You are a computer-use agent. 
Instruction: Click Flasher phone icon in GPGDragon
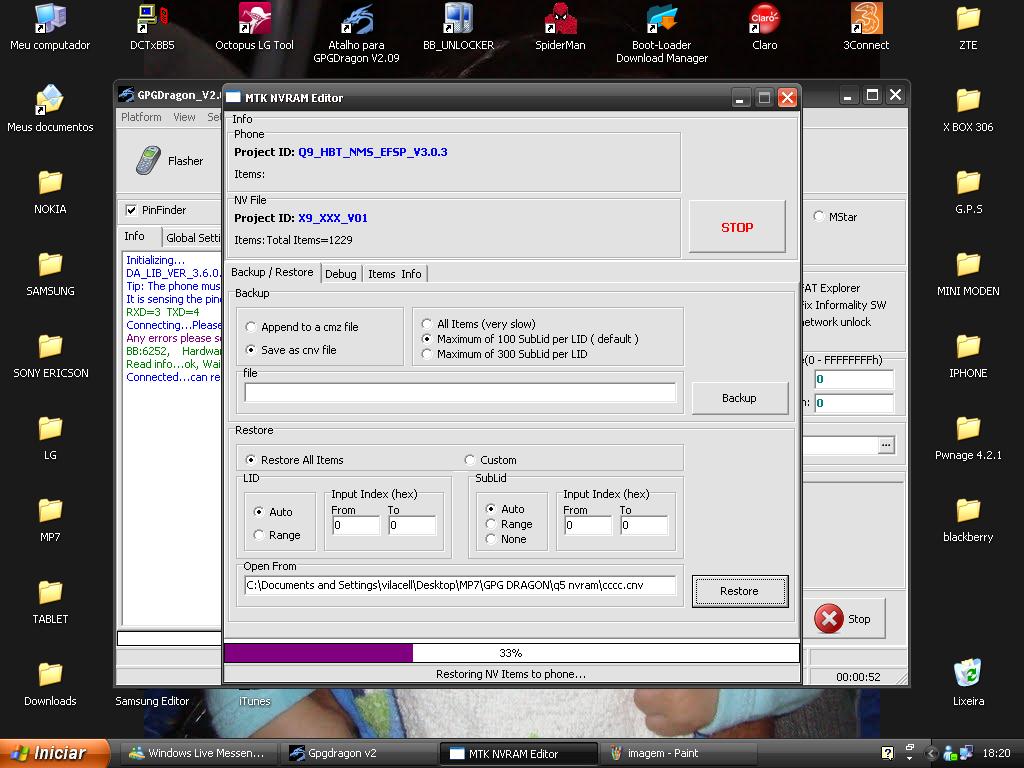point(148,160)
